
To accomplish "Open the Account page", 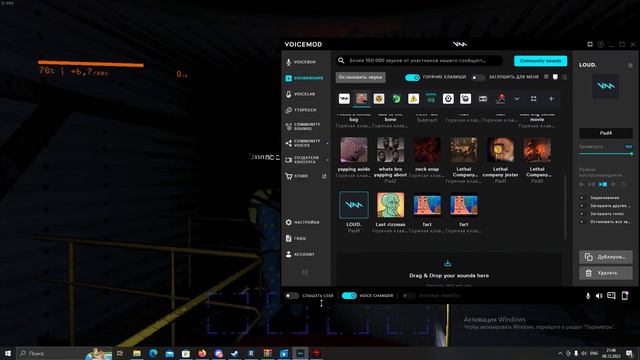I will point(300,254).
